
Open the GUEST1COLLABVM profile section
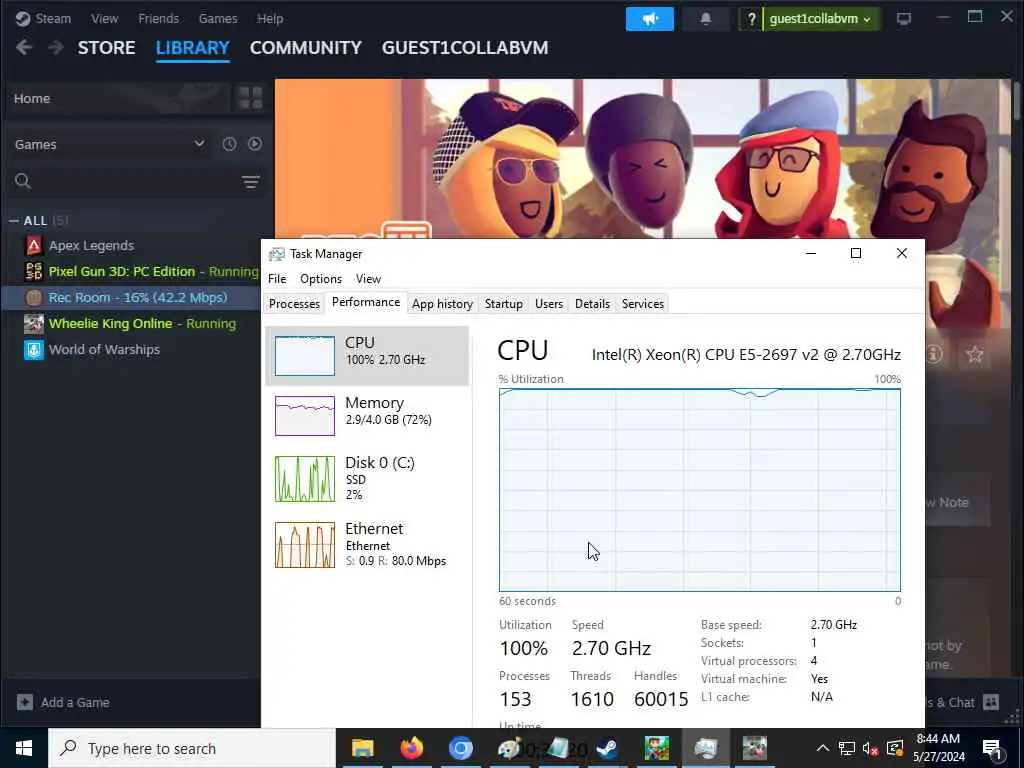465,48
